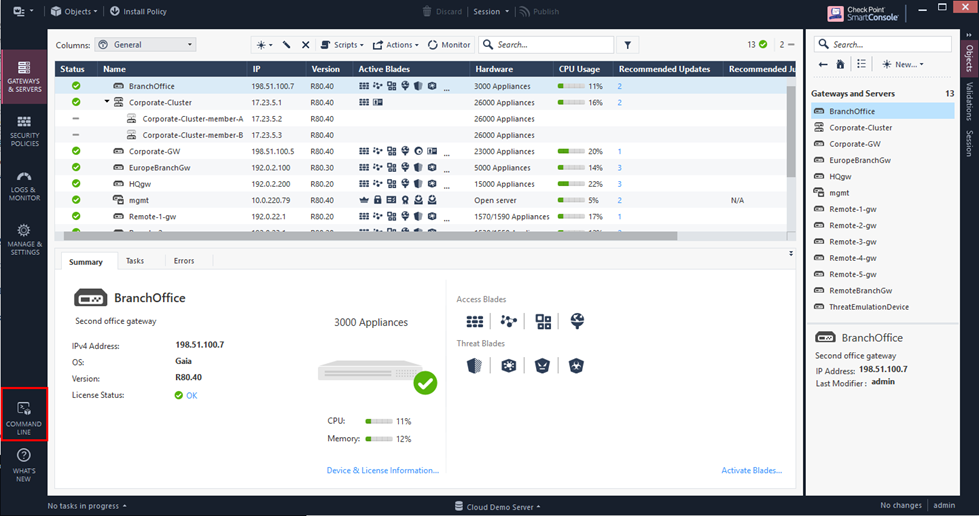The width and height of the screenshot is (979, 516).
Task: Open New... dropdown in Objects panel
Action: coord(903,64)
